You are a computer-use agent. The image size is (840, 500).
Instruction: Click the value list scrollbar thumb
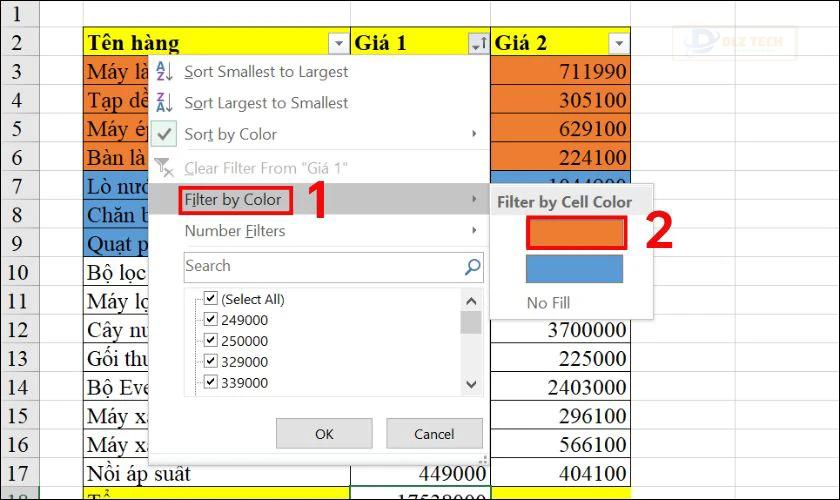471,323
